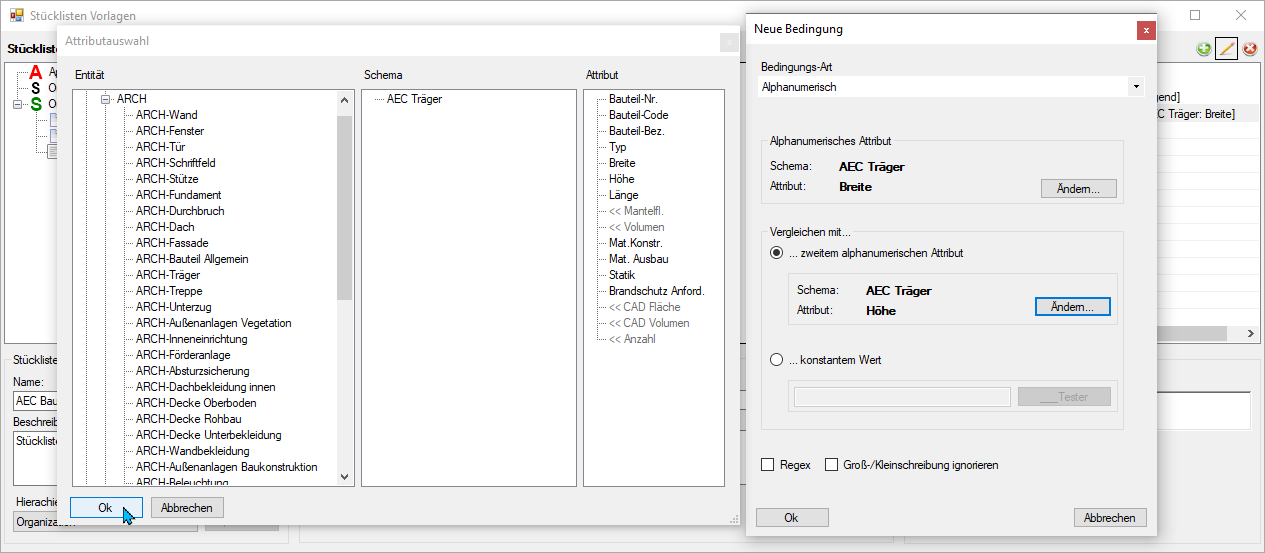This screenshot has height=553, width=1265.
Task: Select ARCH-Fenster entity
Action: coord(170,131)
